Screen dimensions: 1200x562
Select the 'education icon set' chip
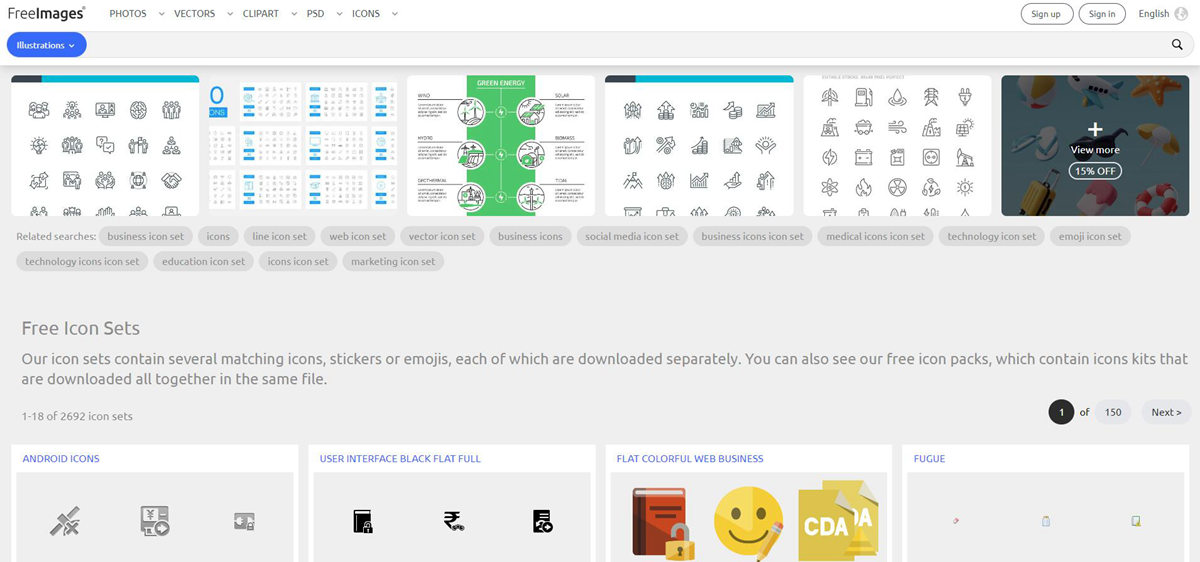[x=204, y=262]
